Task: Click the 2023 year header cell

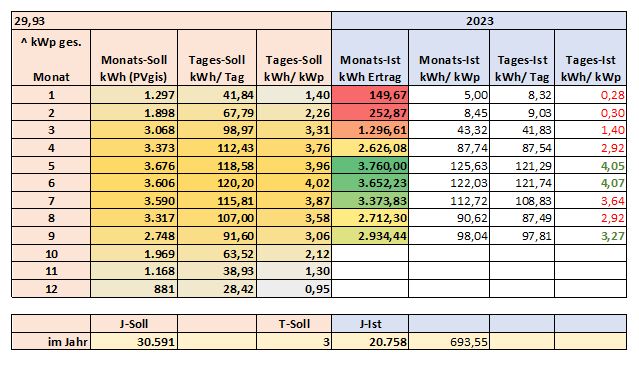Action: pyautogui.click(x=479, y=21)
